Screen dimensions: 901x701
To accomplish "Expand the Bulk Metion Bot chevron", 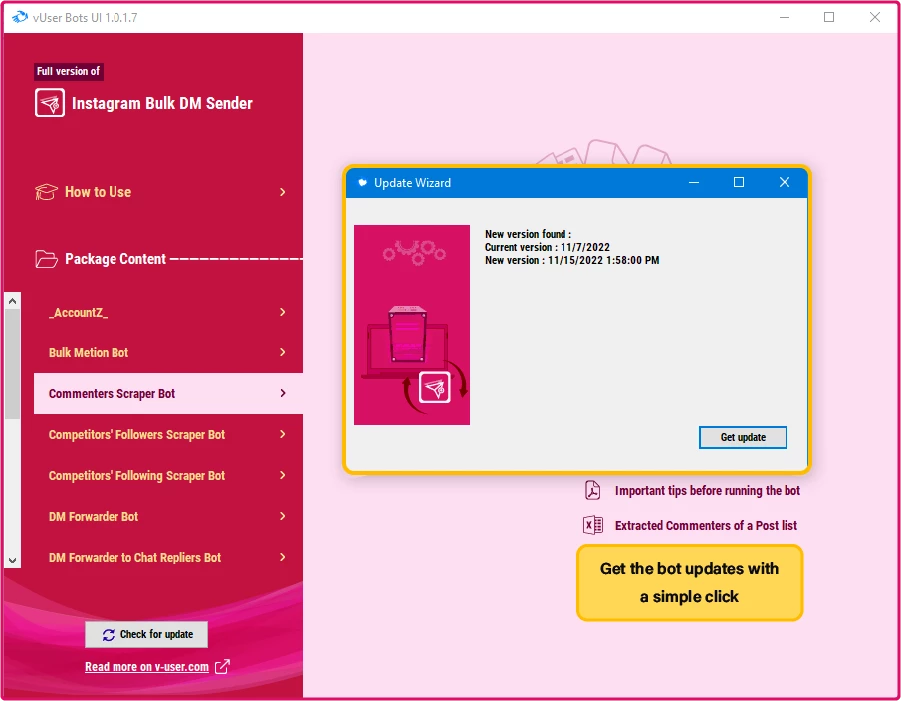I will coord(282,352).
